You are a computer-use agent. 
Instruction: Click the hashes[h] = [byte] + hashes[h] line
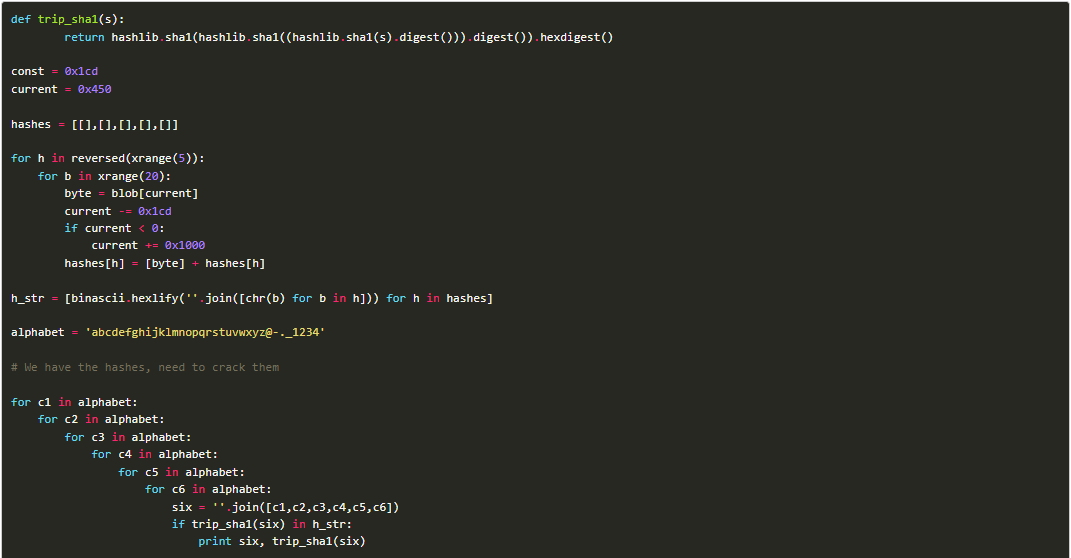[164, 263]
